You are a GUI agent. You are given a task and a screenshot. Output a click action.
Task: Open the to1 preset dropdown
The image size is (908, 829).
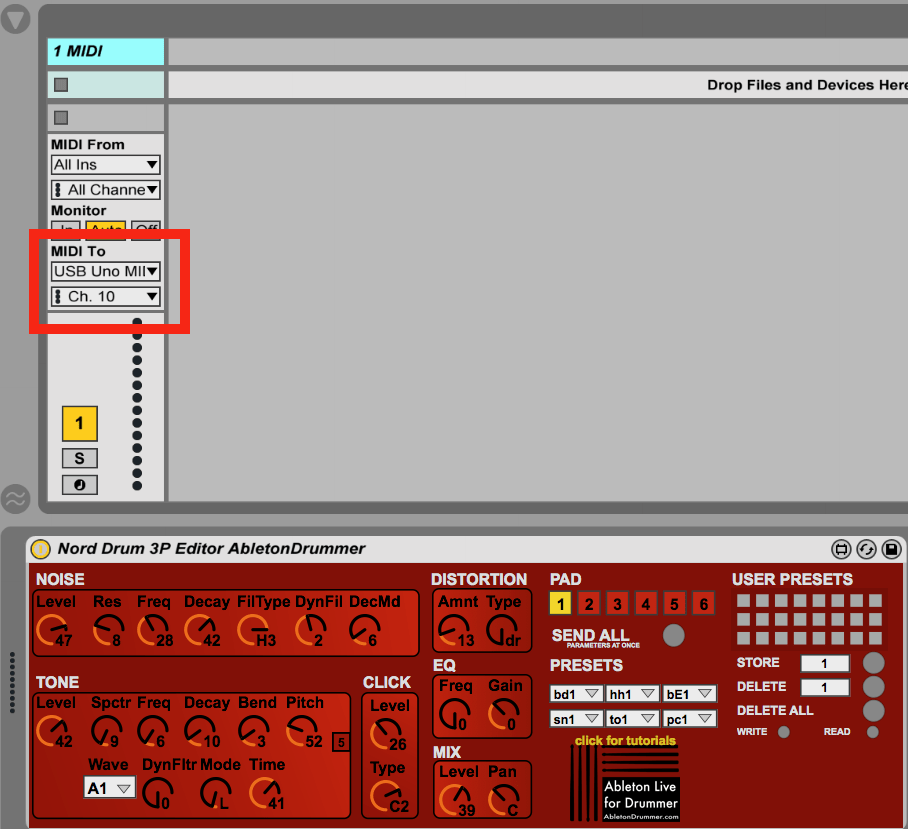[632, 719]
